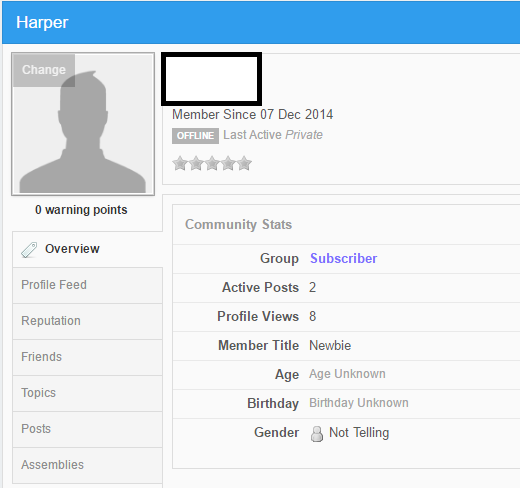Click the Change button on the avatar
Image resolution: width=520 pixels, height=488 pixels.
(x=44, y=70)
